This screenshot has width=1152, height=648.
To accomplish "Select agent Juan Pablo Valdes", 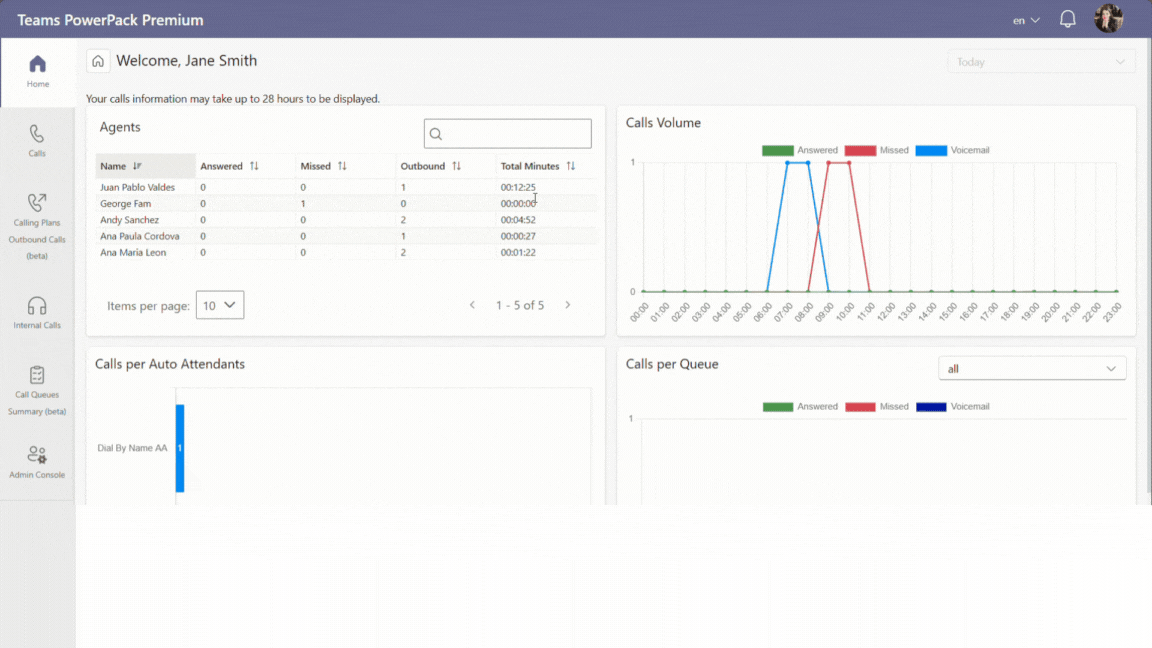I will (137, 187).
